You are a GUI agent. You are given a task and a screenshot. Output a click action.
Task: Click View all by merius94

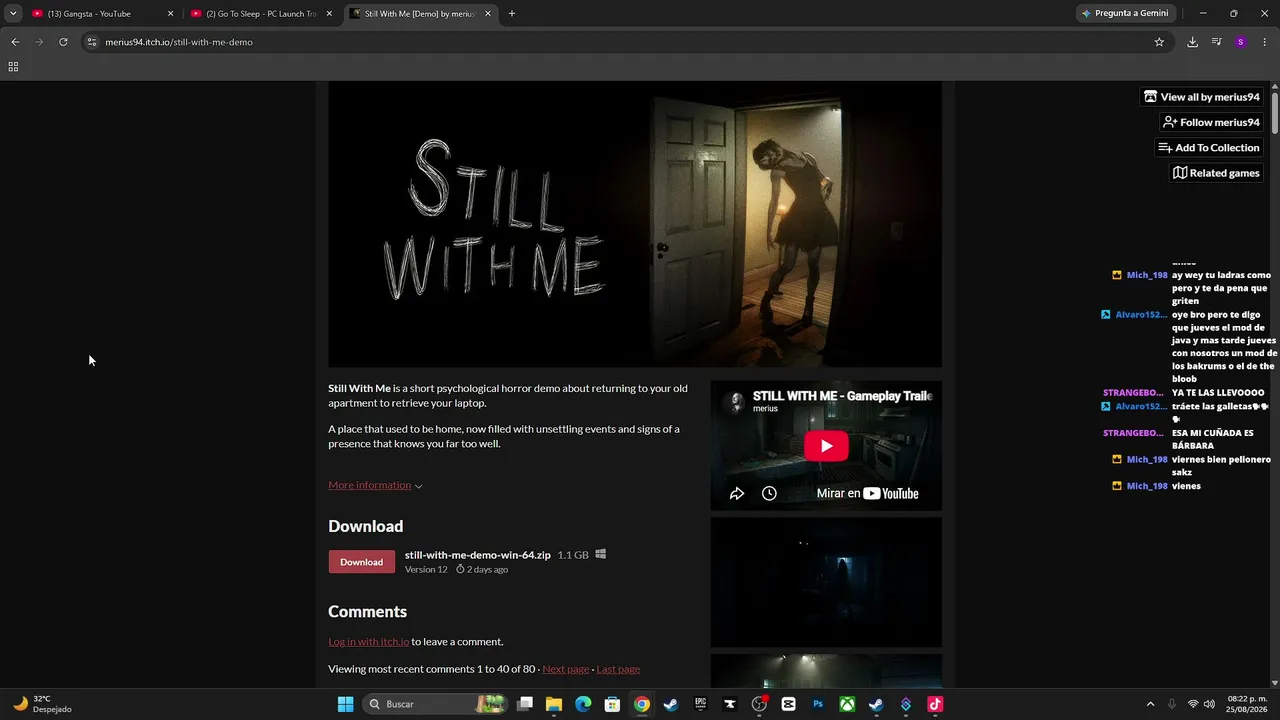tap(1202, 97)
